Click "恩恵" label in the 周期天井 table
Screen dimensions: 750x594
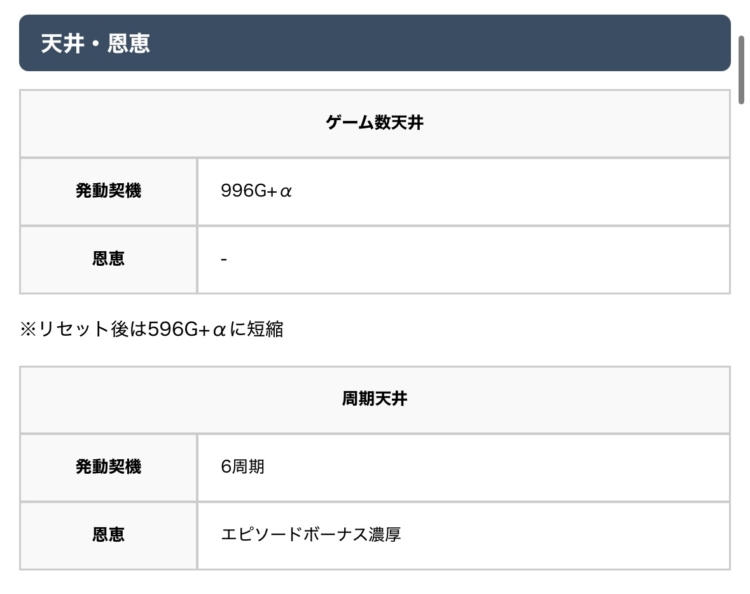coord(108,535)
